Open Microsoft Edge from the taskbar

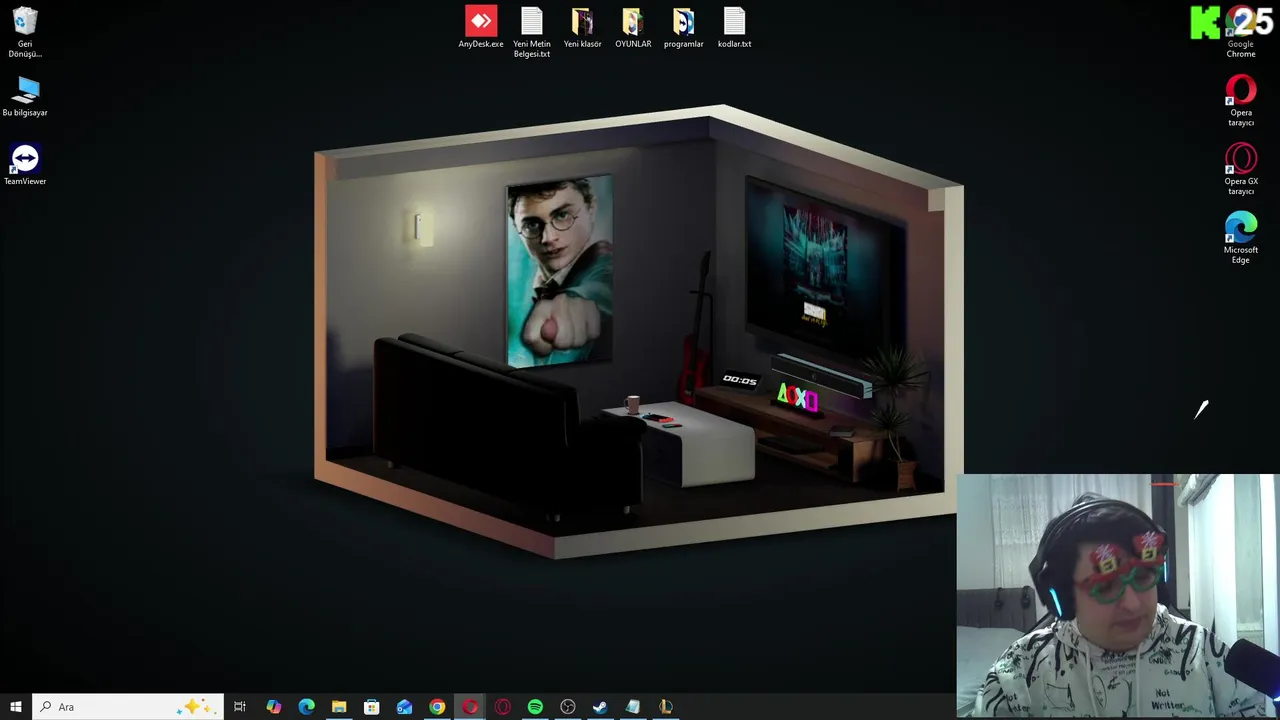coord(307,707)
